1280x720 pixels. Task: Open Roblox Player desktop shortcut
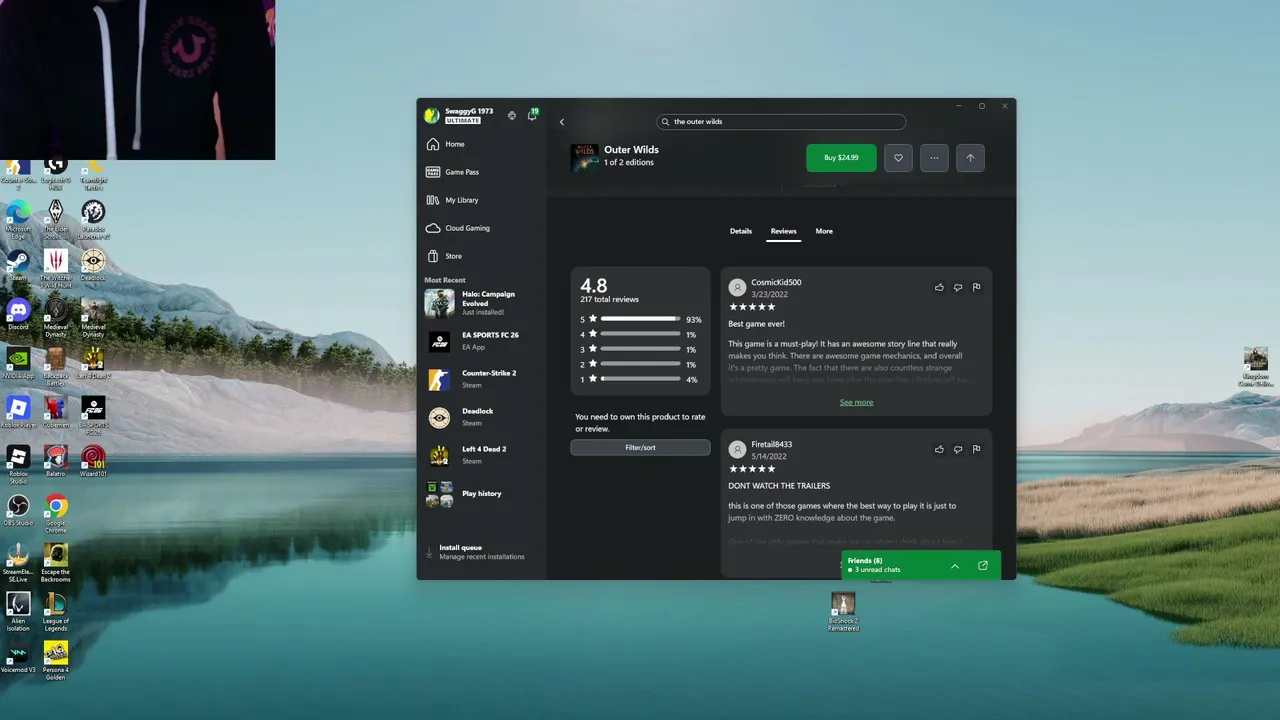(x=18, y=412)
